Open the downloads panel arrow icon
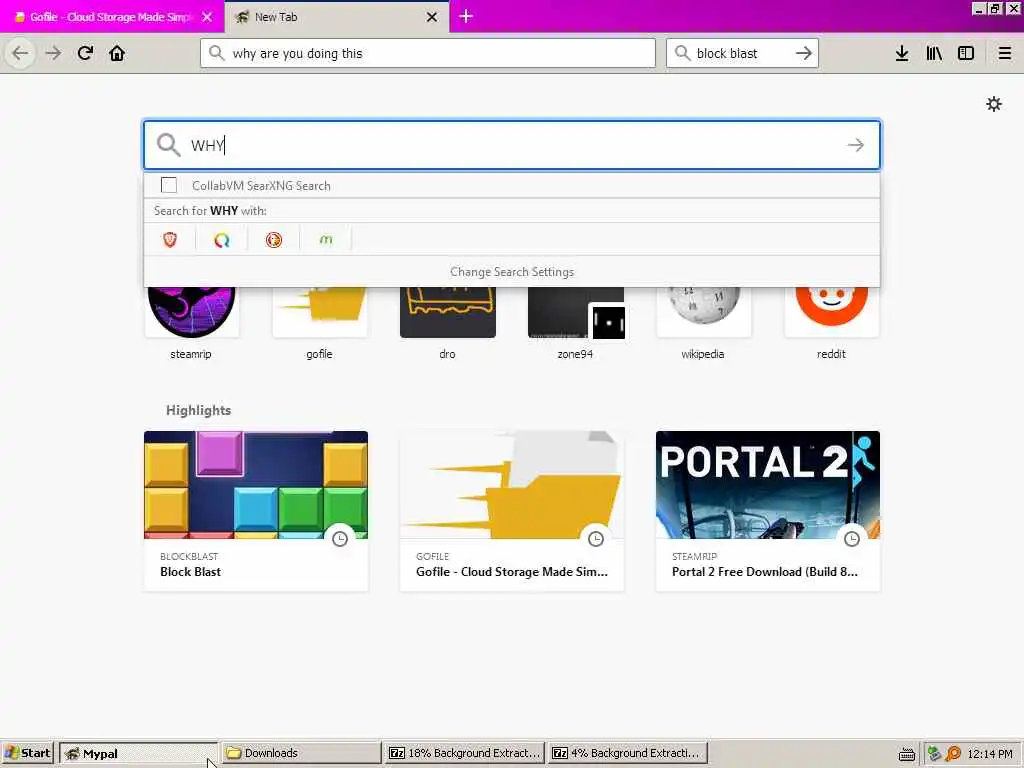Viewport: 1024px width, 768px height. pyautogui.click(x=902, y=53)
